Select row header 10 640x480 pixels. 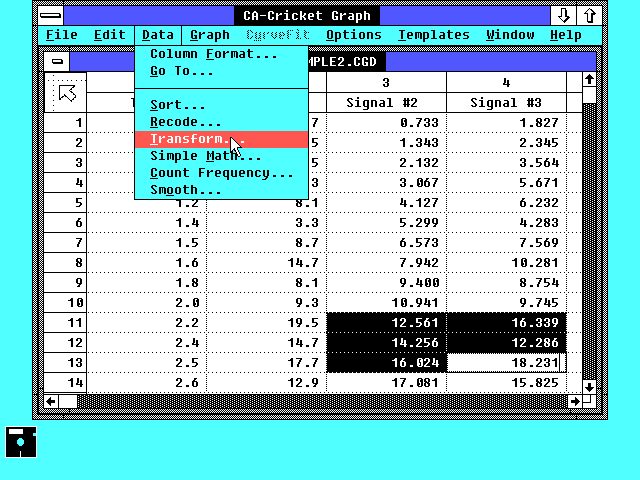pos(65,303)
